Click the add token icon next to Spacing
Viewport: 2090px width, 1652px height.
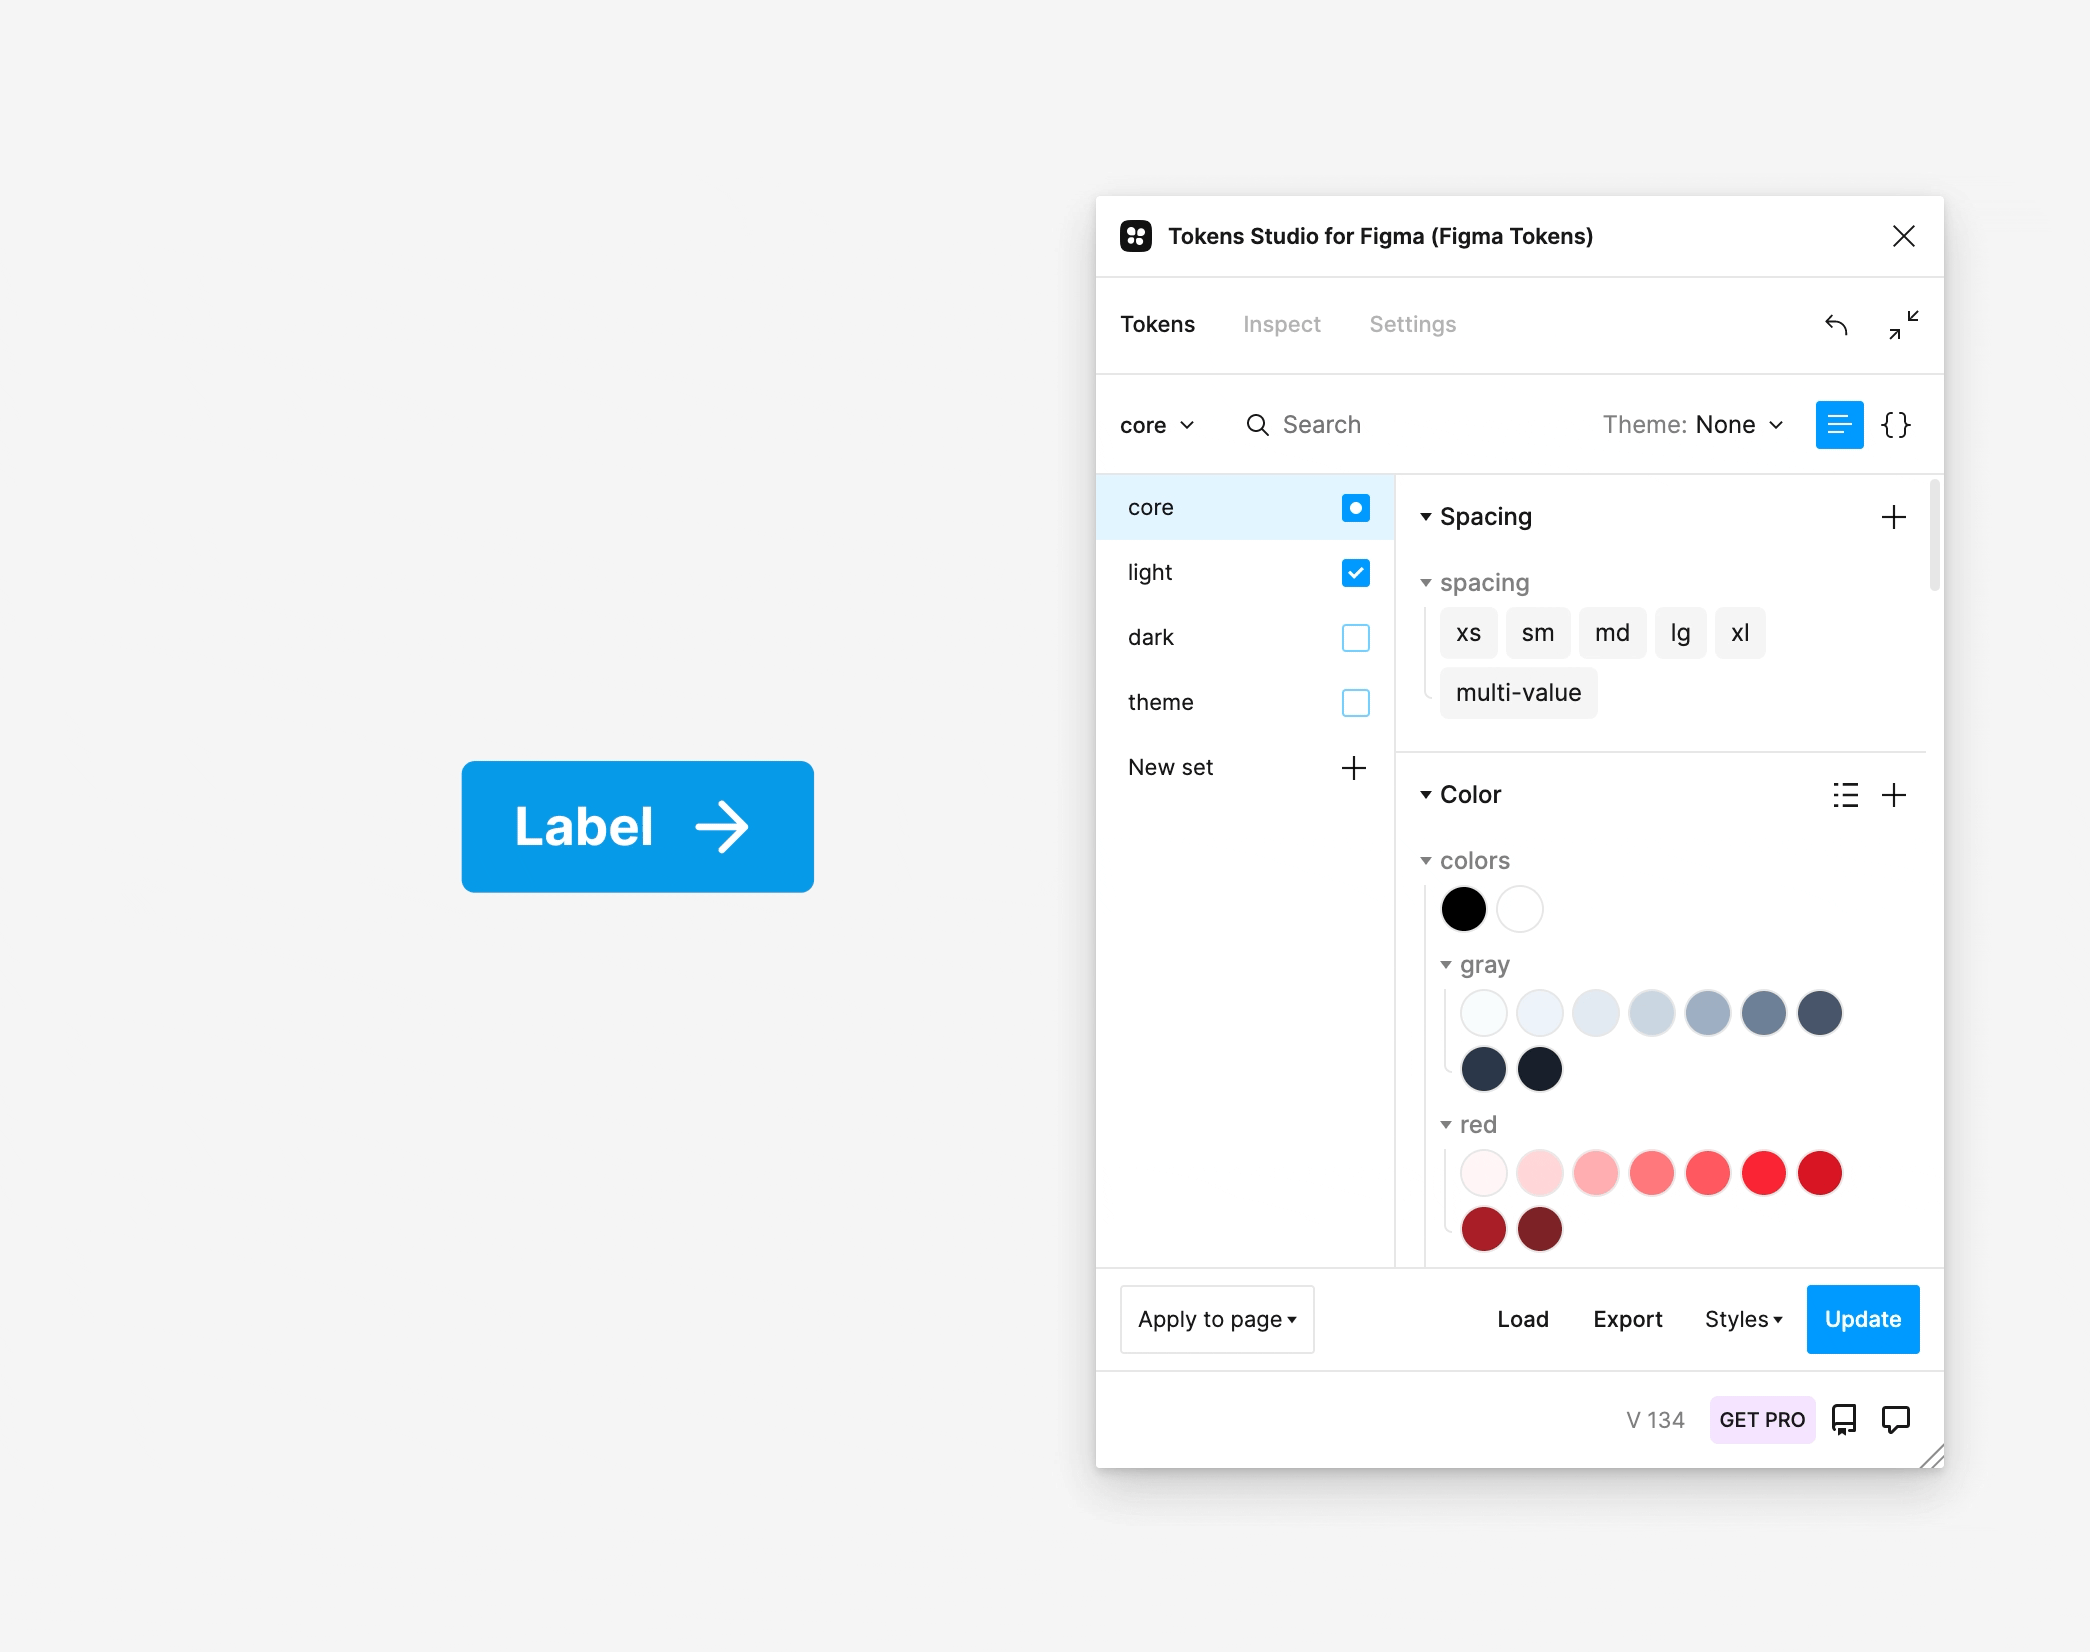point(1895,517)
